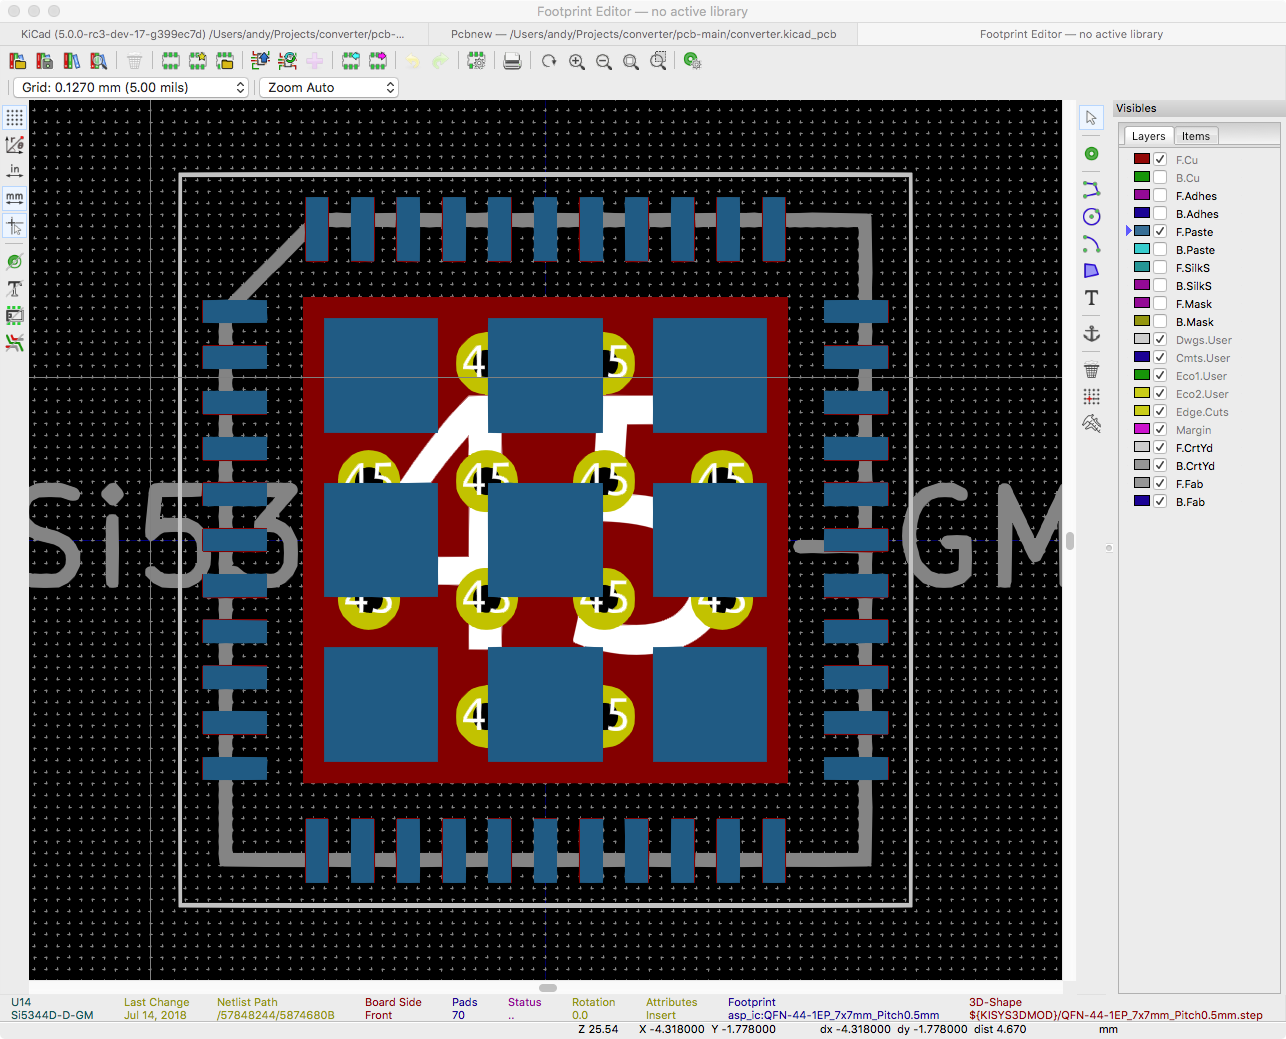The width and height of the screenshot is (1286, 1039).
Task: Enable the B.Cu layer checkbox
Action: (x=1160, y=178)
